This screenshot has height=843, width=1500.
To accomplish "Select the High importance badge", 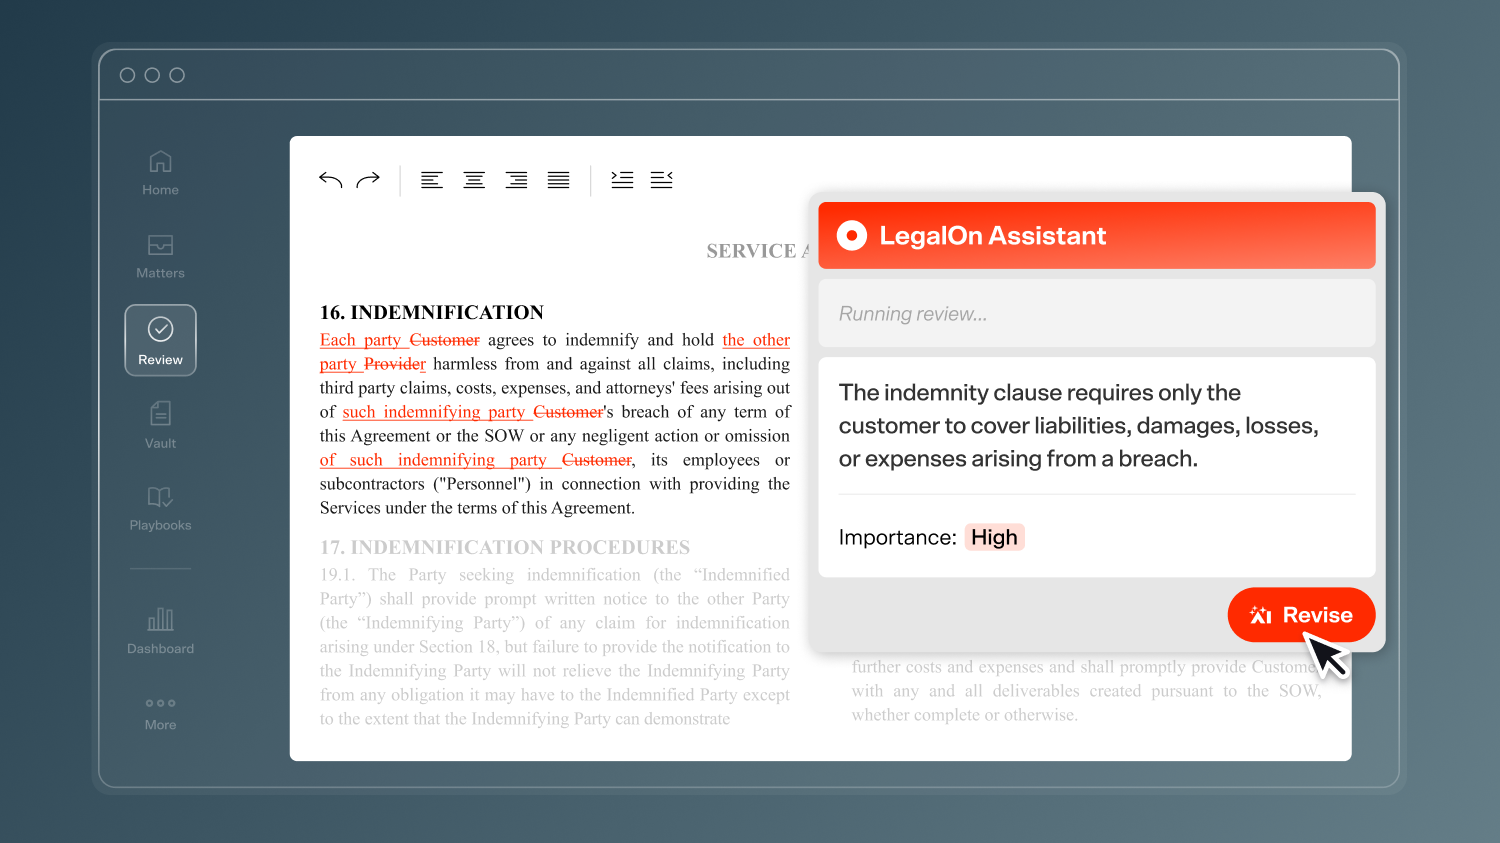I will click(994, 537).
